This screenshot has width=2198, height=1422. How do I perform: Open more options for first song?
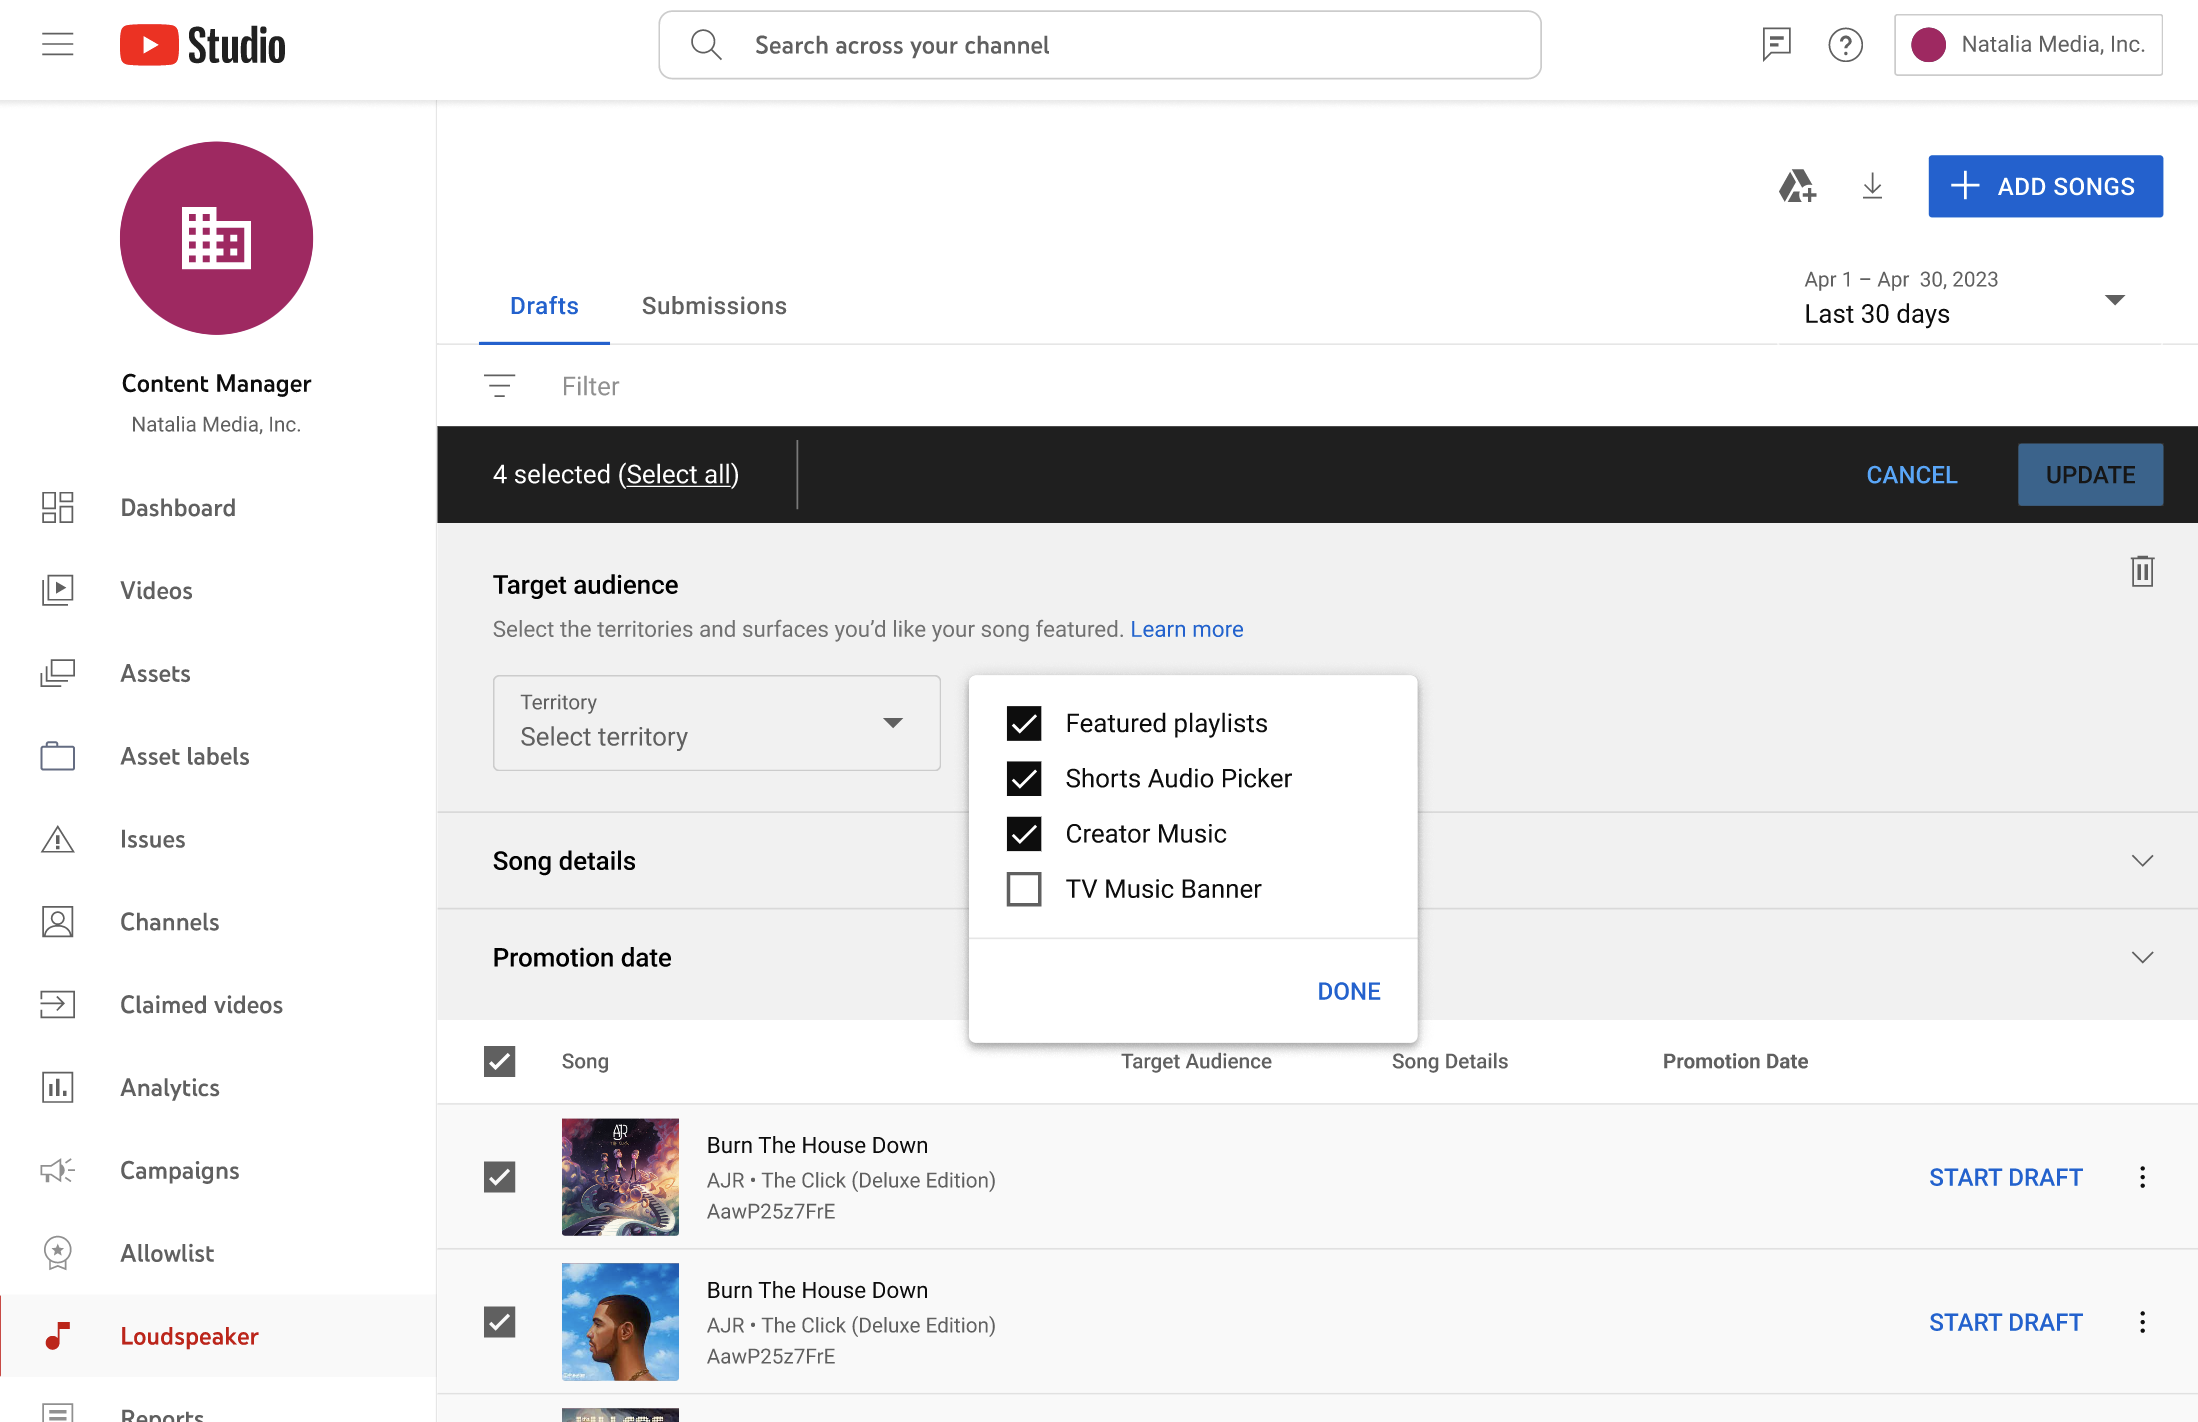[2142, 1177]
